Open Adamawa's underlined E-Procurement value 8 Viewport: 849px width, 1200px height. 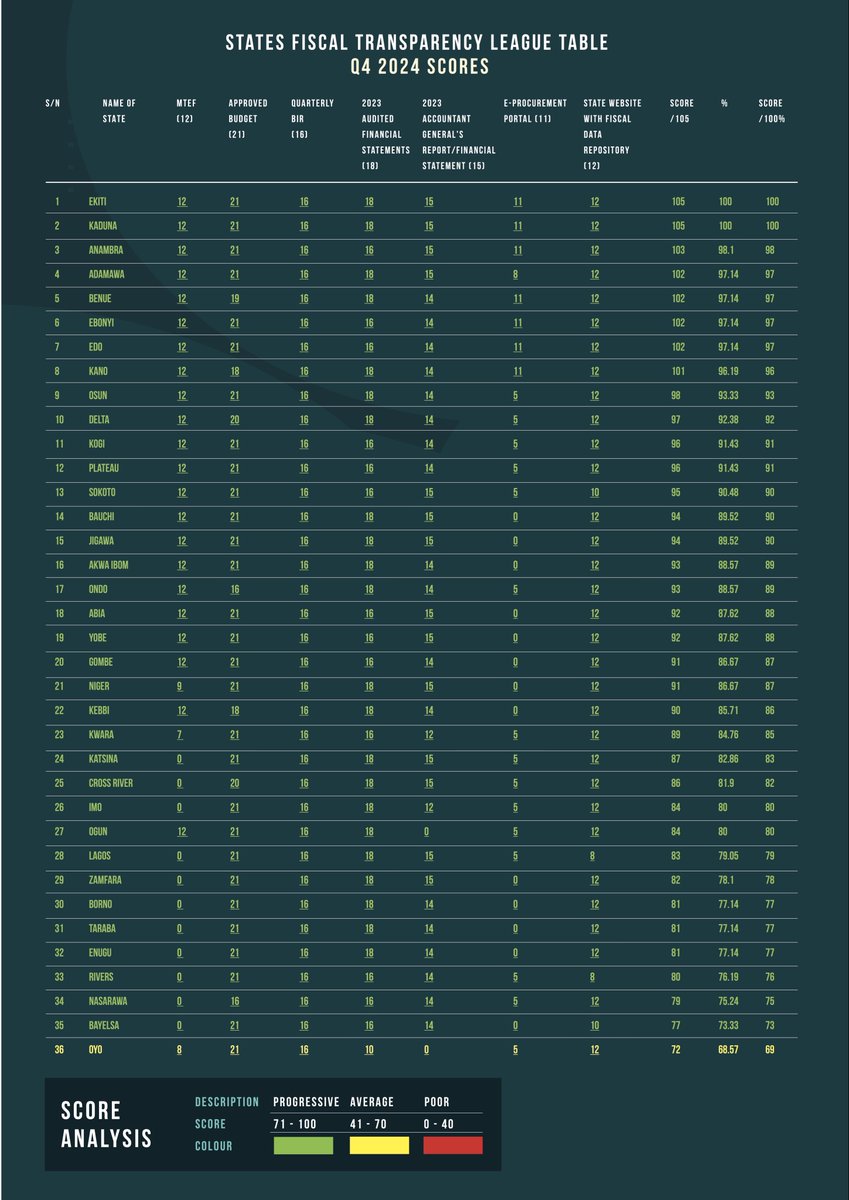tap(518, 274)
